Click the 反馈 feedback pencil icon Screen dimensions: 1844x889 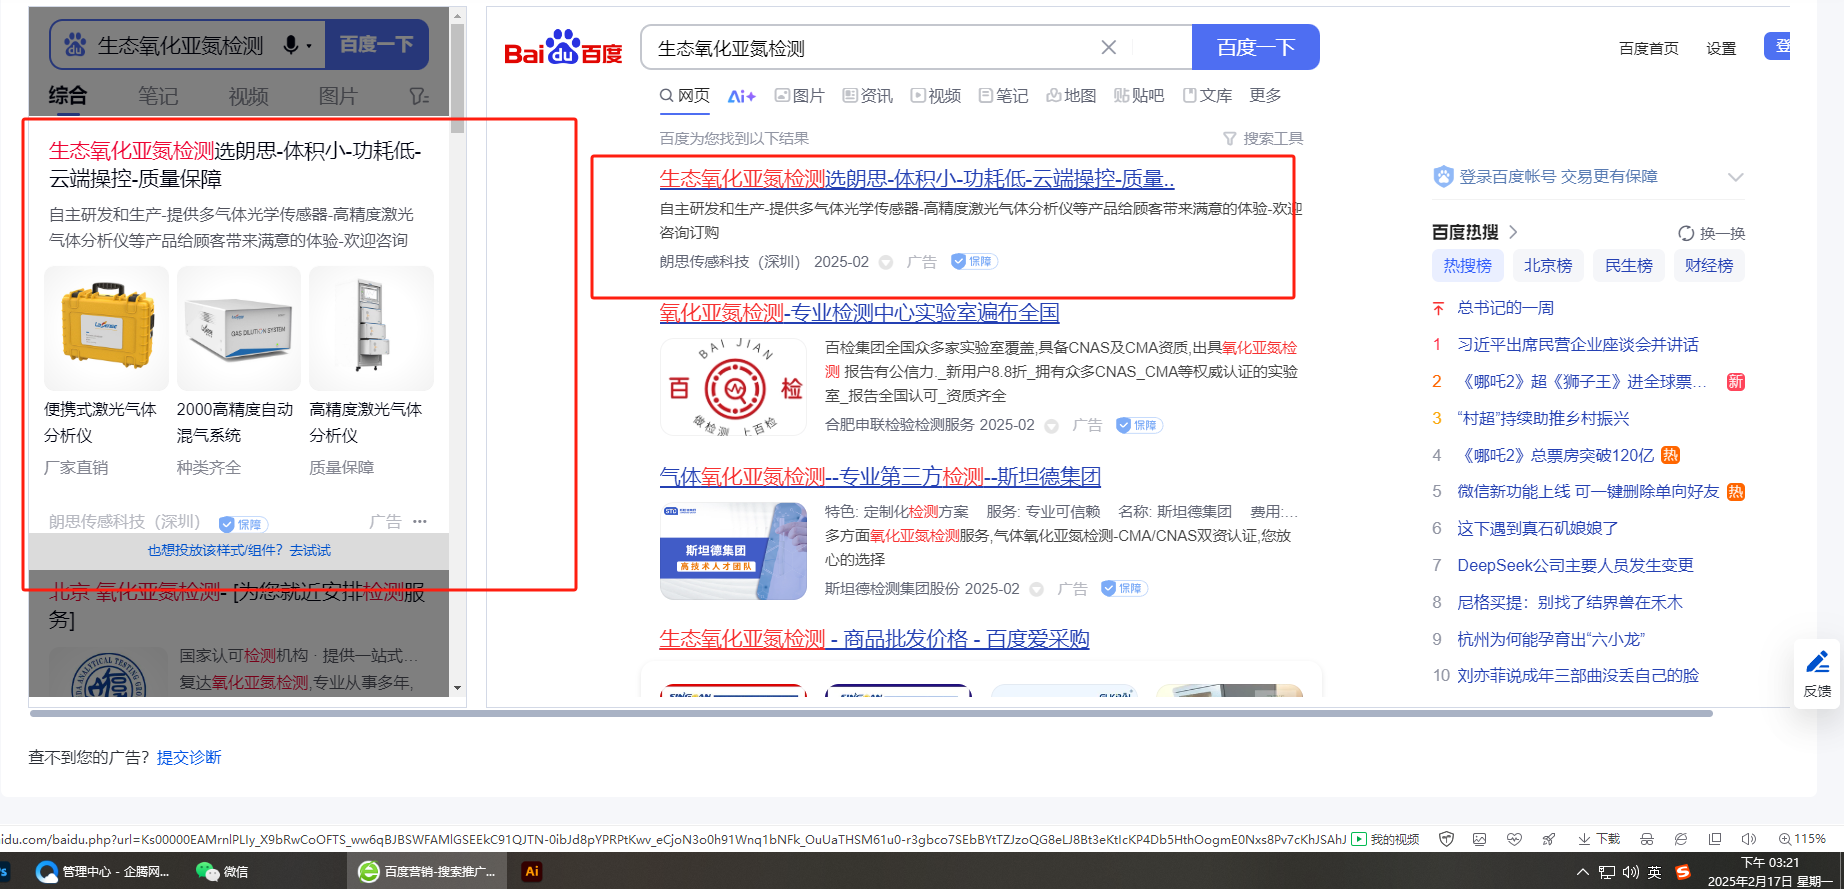(x=1817, y=662)
